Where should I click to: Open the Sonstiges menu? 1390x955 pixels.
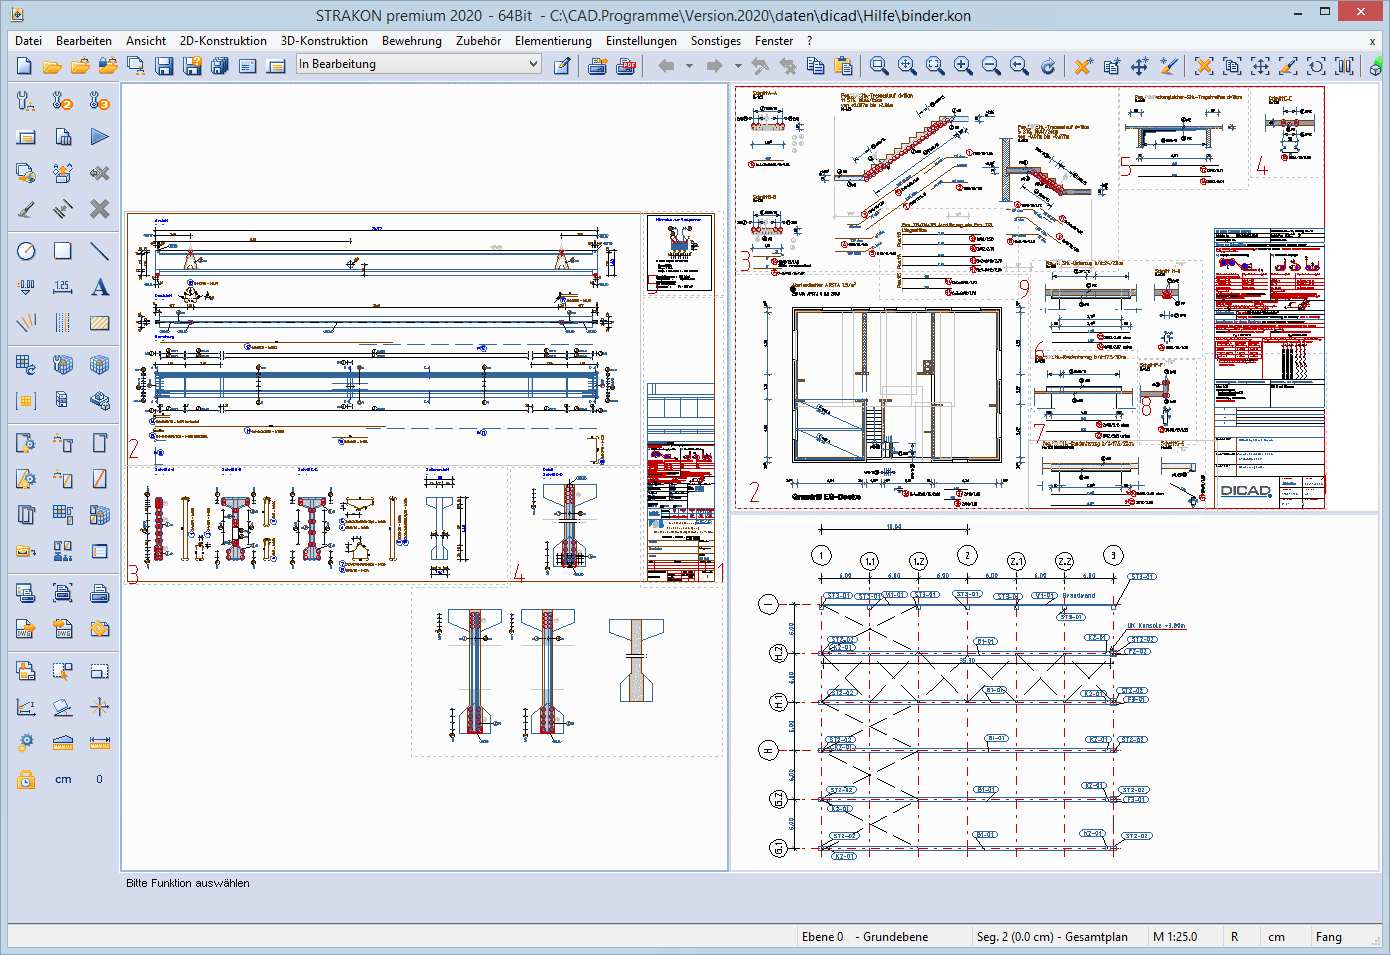pos(716,41)
